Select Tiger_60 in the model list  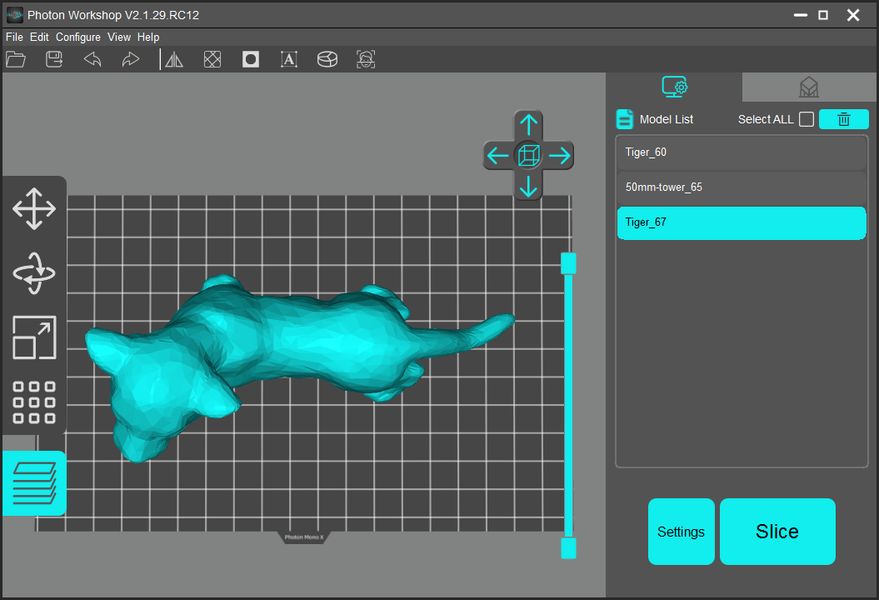[x=740, y=153]
